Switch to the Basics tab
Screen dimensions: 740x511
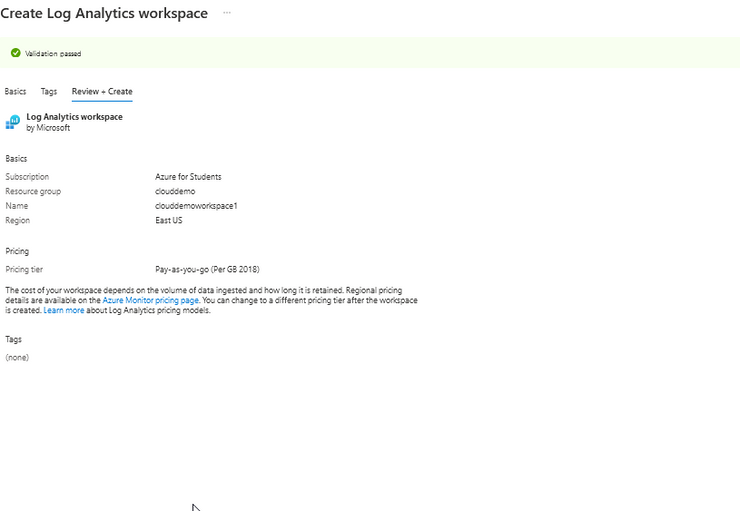point(15,92)
